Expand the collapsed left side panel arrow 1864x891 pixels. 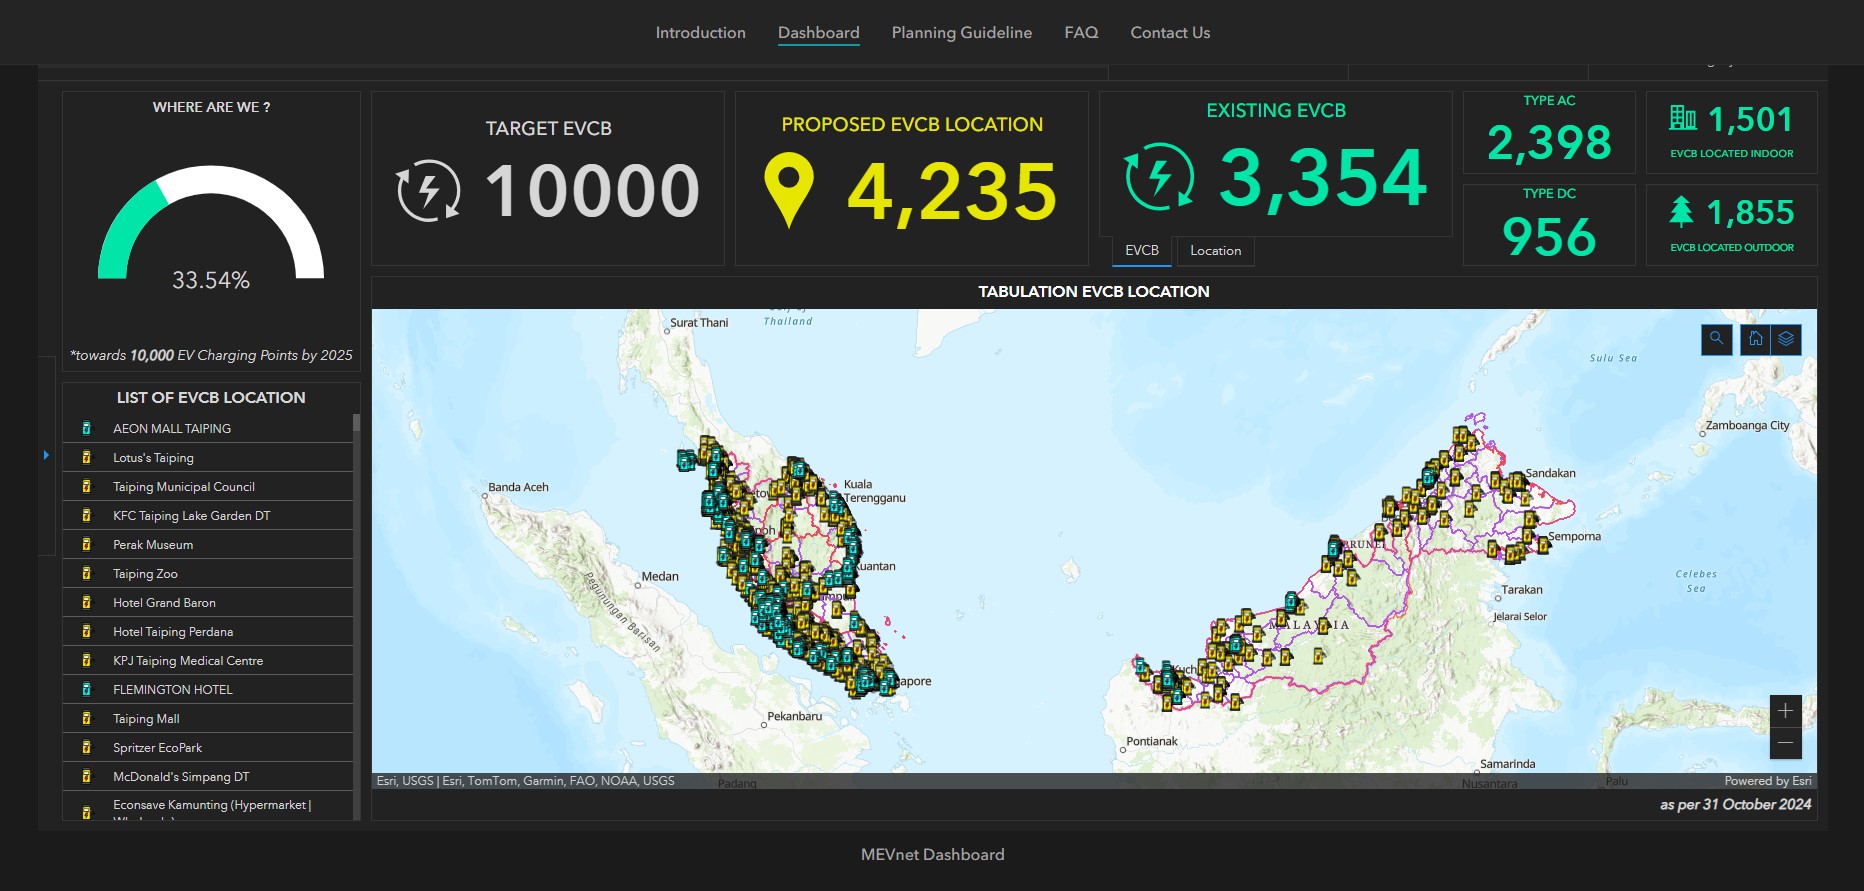point(46,455)
